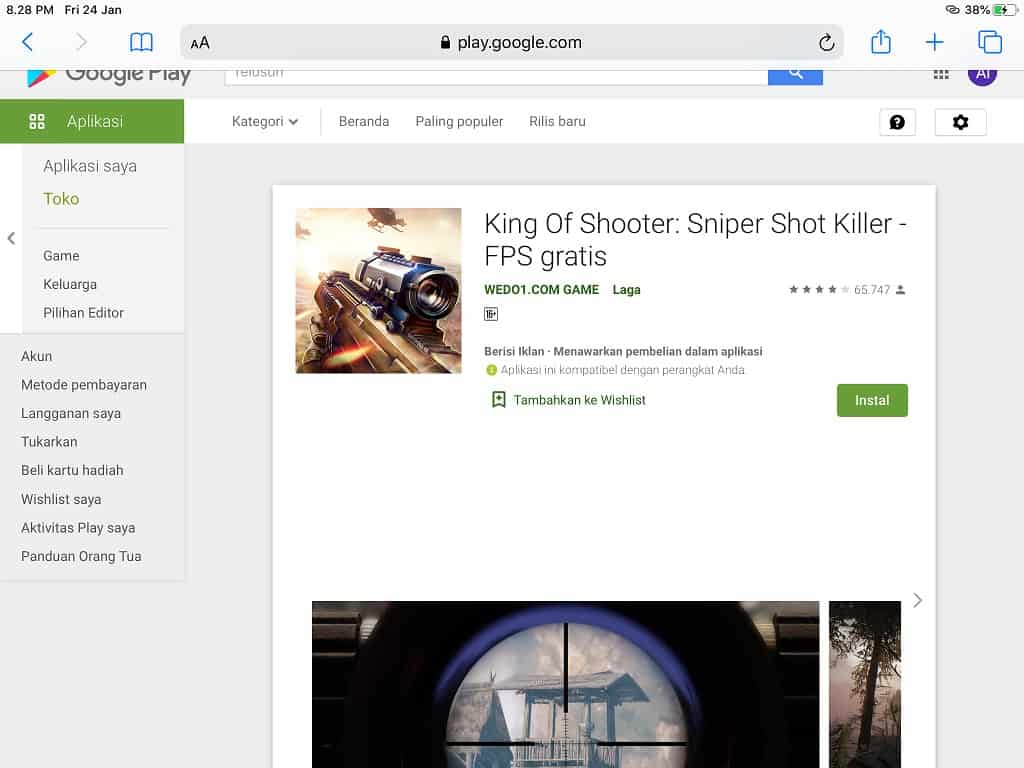Tap the Safari forward arrow
Screen dimensions: 1024x768
pyautogui.click(x=81, y=42)
